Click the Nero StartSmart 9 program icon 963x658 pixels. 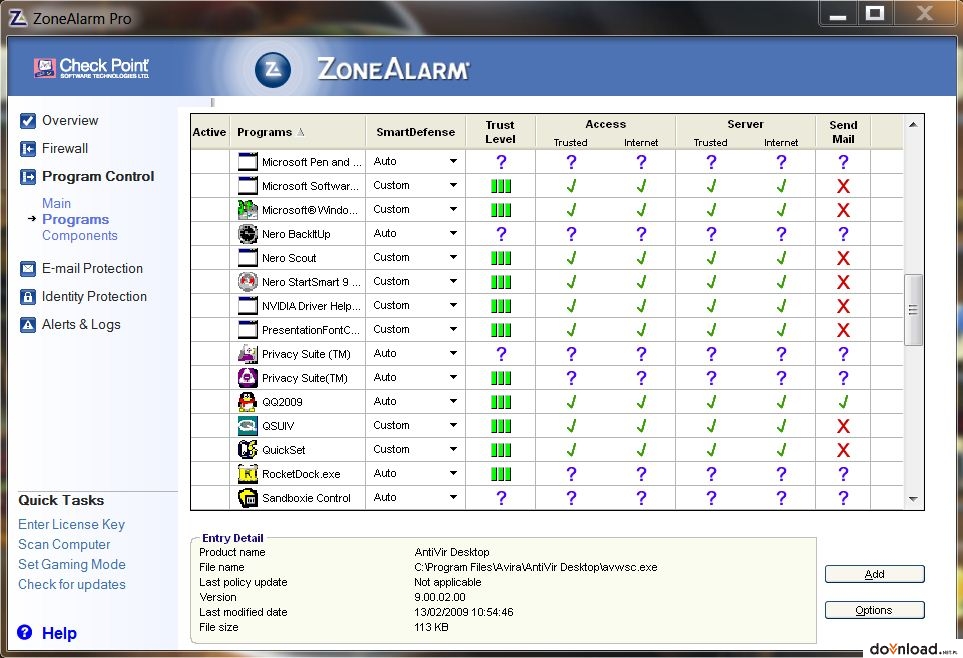tap(248, 281)
